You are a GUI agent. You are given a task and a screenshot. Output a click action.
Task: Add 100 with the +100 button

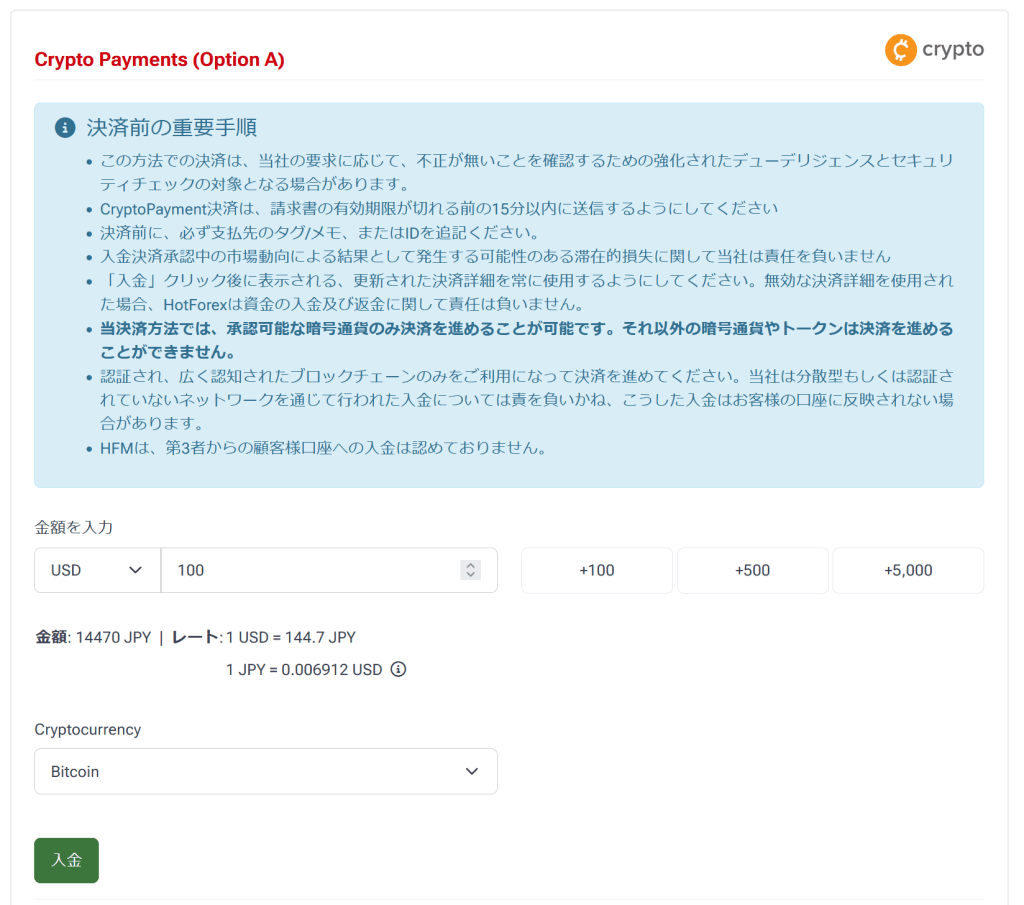(x=597, y=570)
